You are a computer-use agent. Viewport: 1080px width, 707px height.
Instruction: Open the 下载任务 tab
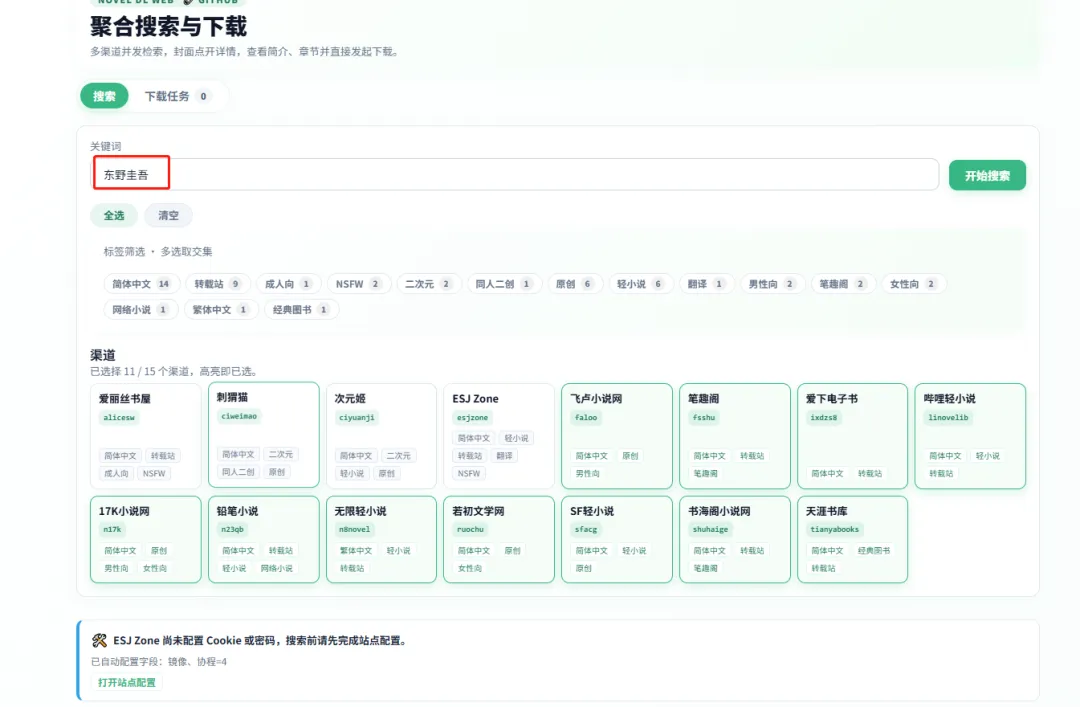177,96
